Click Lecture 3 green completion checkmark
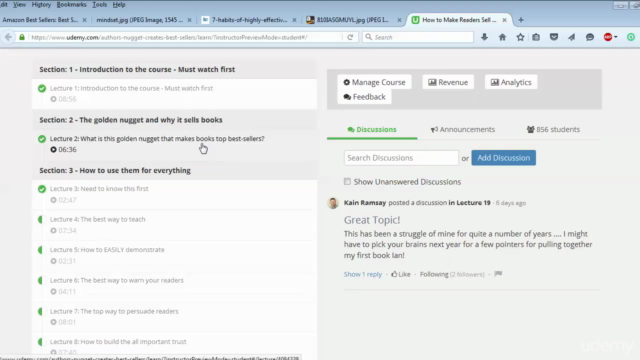Viewport: 640px width, 360px height. (42, 189)
